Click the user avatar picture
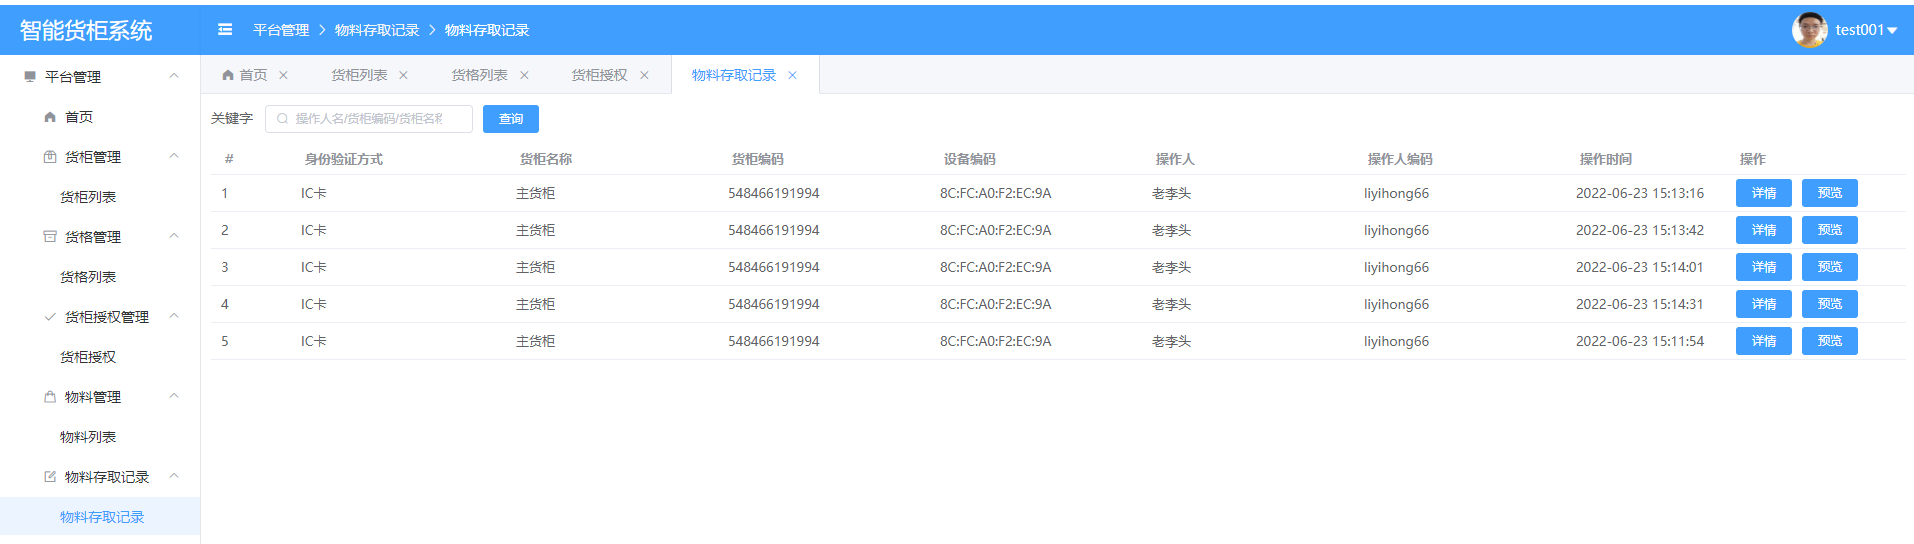This screenshot has height=544, width=1914. click(x=1809, y=30)
